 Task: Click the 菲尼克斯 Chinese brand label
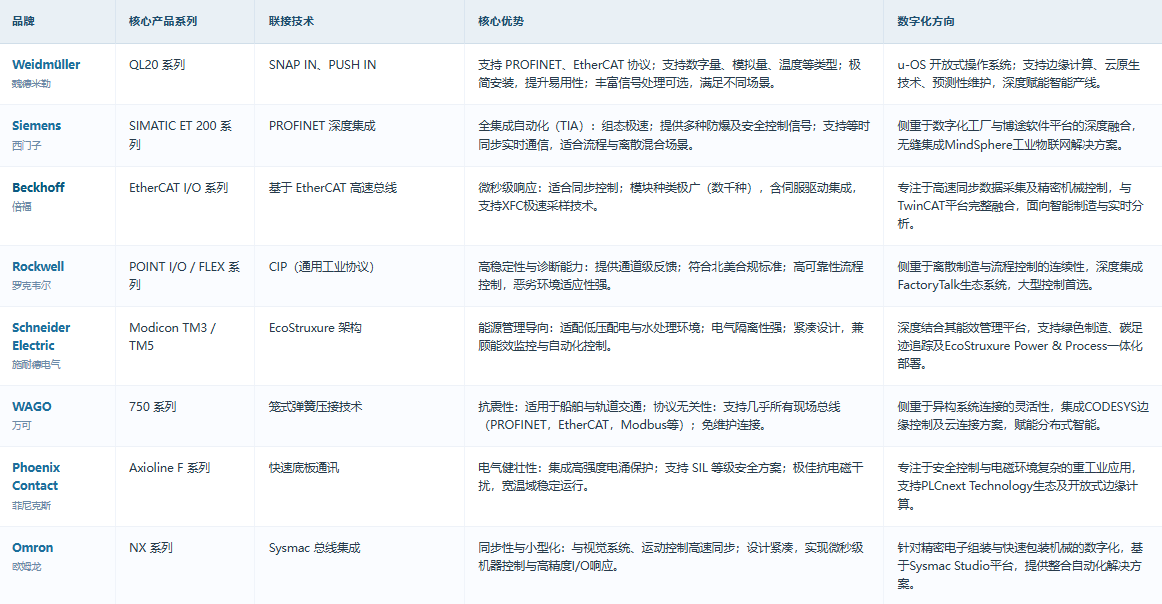[x=31, y=505]
